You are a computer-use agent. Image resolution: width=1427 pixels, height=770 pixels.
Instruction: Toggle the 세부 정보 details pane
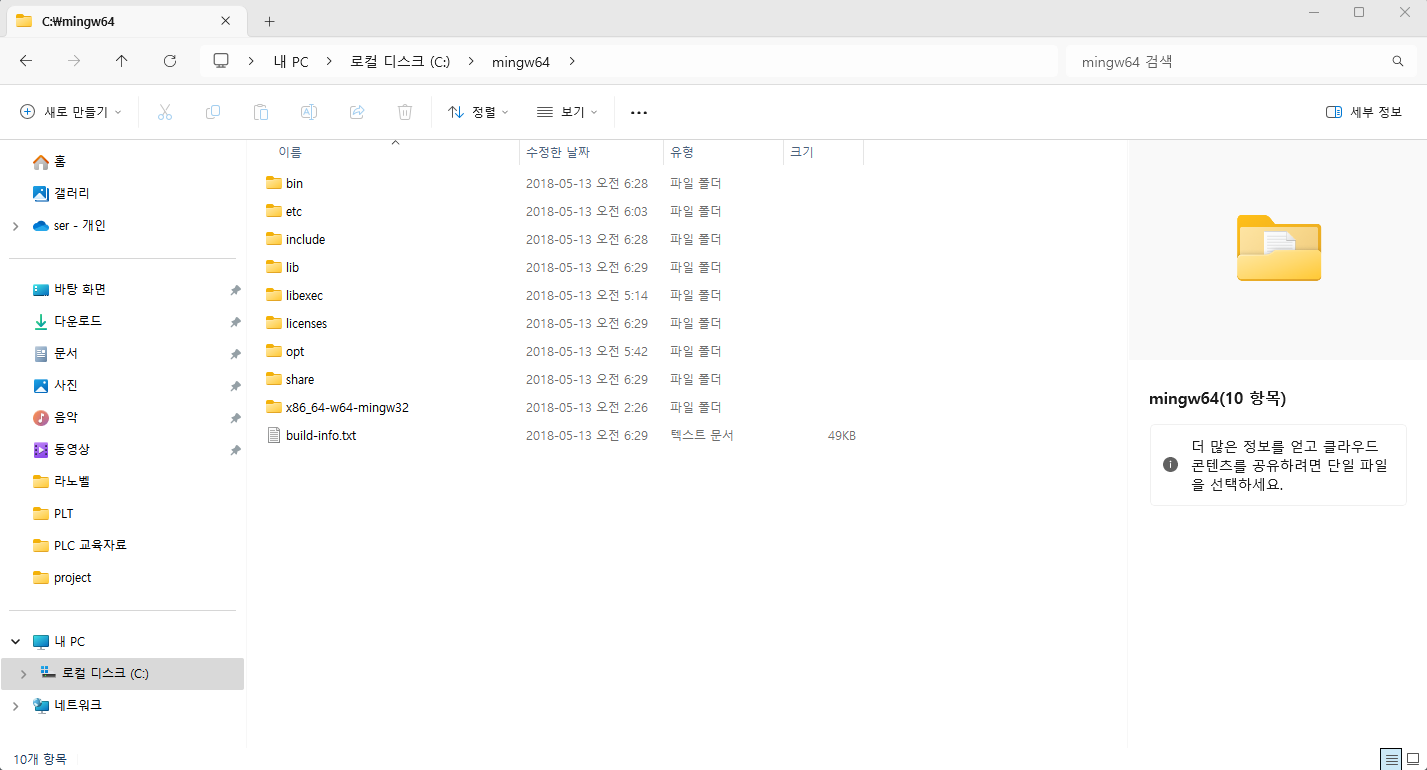click(x=1364, y=112)
